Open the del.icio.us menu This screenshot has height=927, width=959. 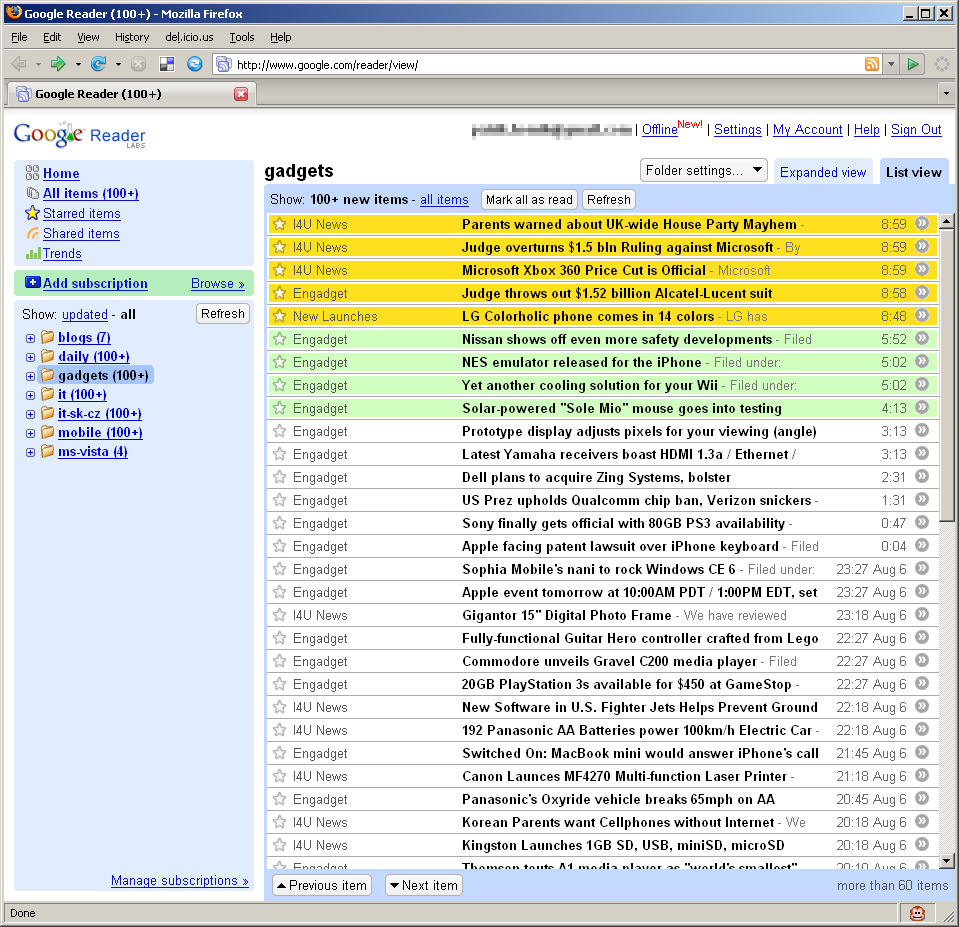tap(189, 37)
